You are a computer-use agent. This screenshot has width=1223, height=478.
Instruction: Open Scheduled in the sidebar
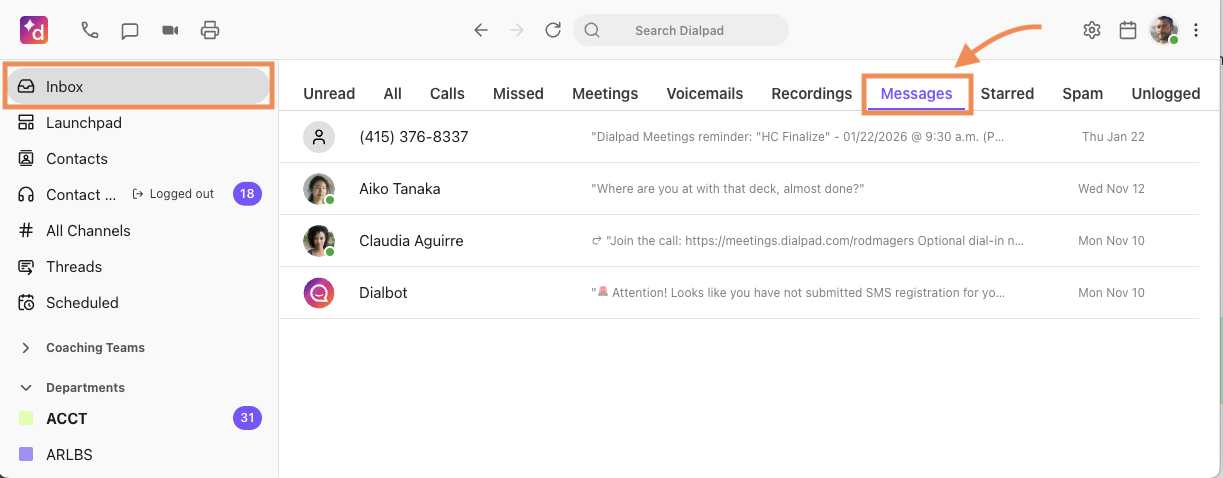pyautogui.click(x=139, y=303)
